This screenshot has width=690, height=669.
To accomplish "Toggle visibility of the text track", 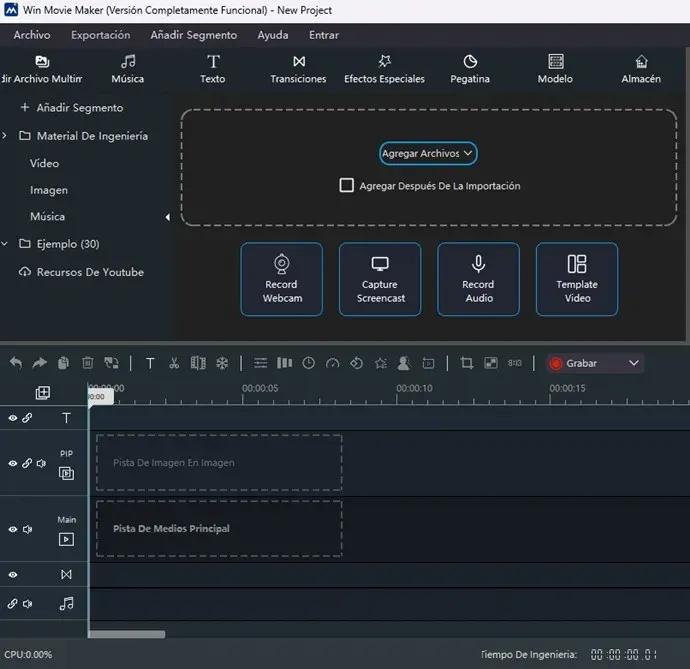I will click(13, 418).
